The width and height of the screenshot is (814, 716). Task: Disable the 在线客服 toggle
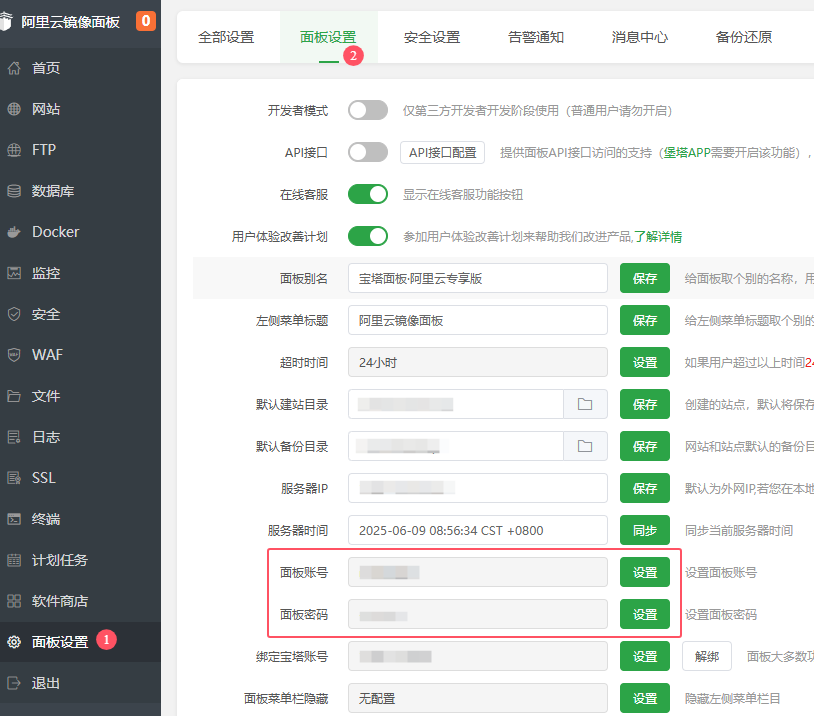(x=367, y=194)
